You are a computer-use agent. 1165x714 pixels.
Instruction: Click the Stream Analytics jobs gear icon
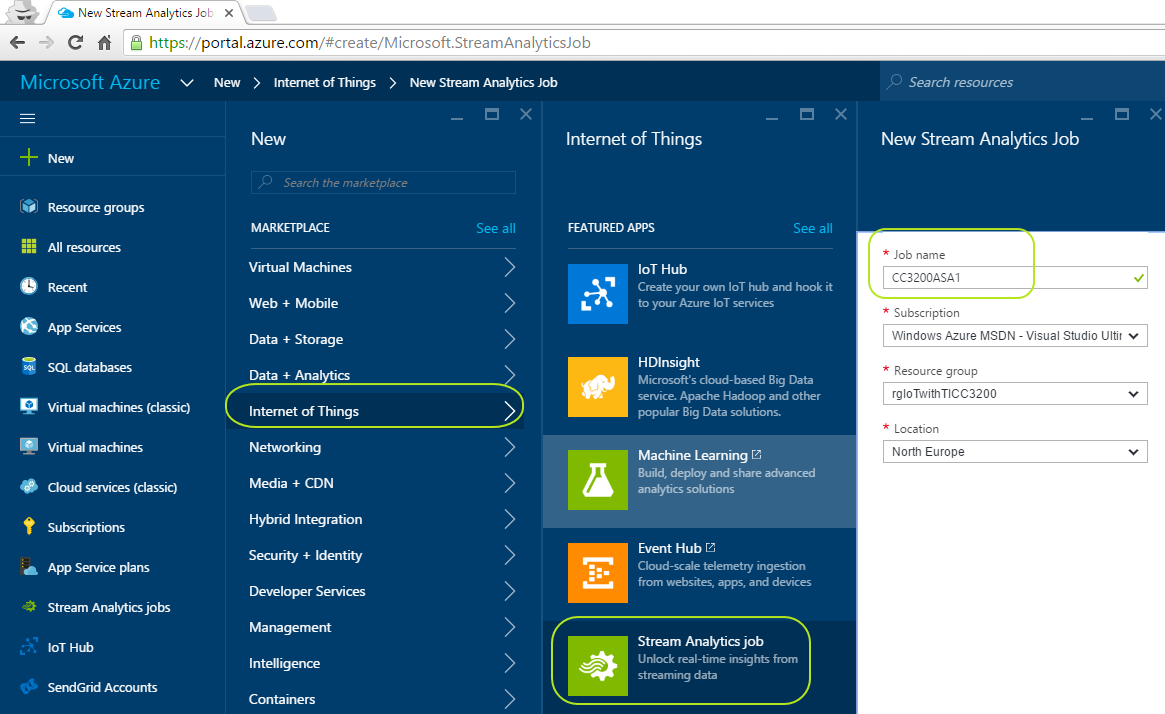coord(29,606)
